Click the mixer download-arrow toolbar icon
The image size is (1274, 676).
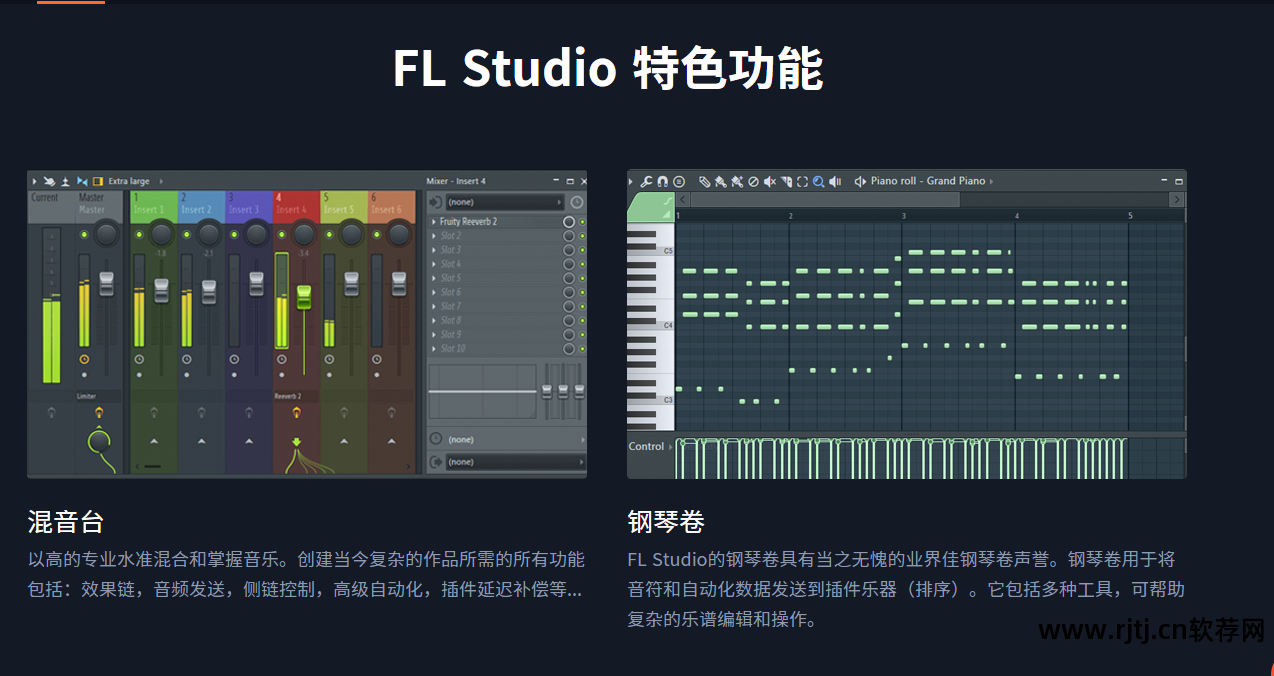(65, 181)
